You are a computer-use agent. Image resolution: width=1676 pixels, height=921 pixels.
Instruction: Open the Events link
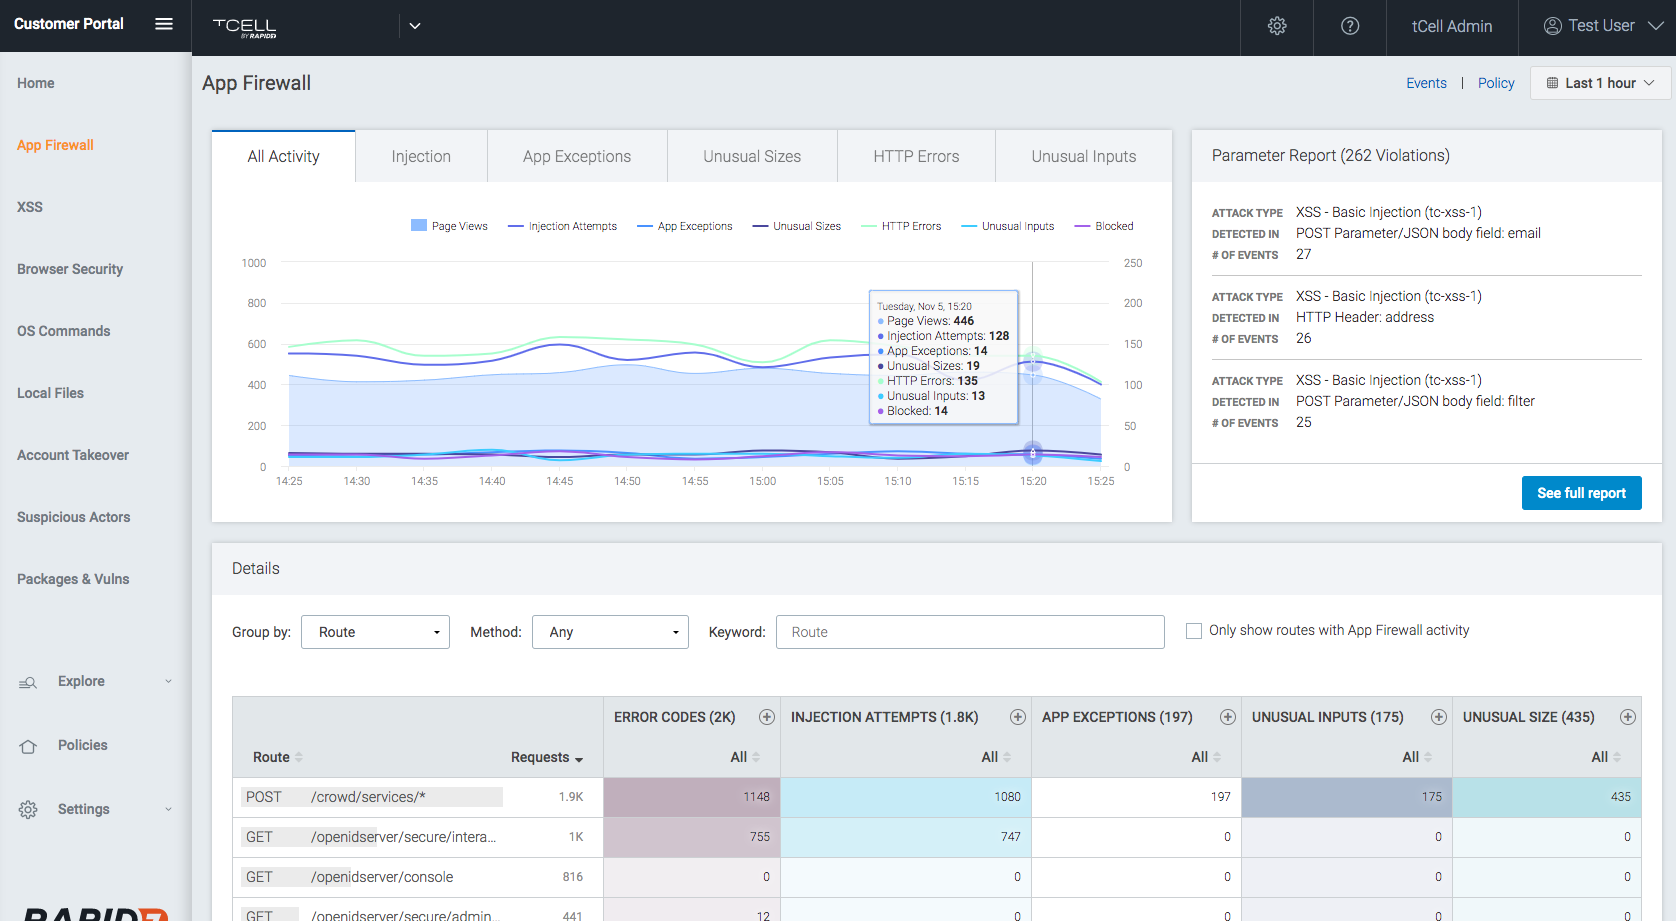pyautogui.click(x=1426, y=83)
